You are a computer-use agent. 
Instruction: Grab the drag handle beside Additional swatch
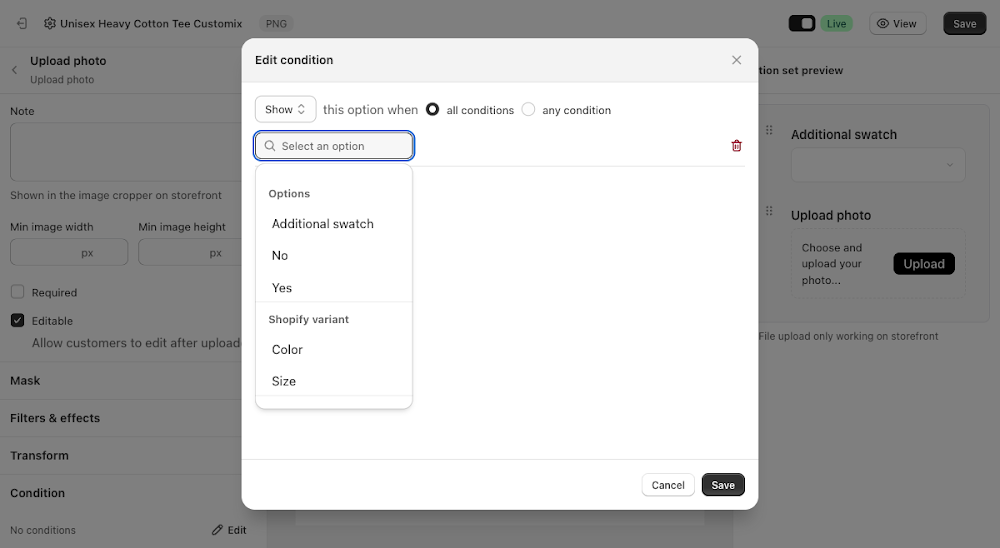(769, 130)
